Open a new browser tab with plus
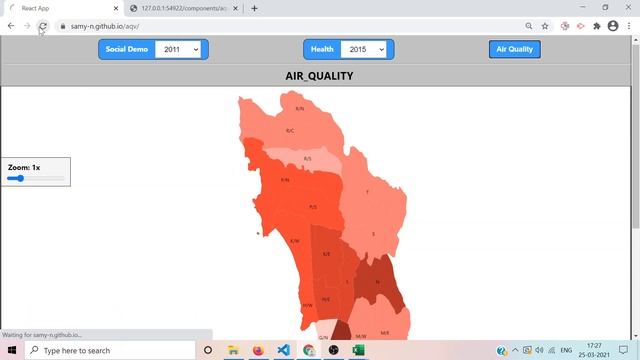This screenshot has width=640, height=360. coord(254,8)
